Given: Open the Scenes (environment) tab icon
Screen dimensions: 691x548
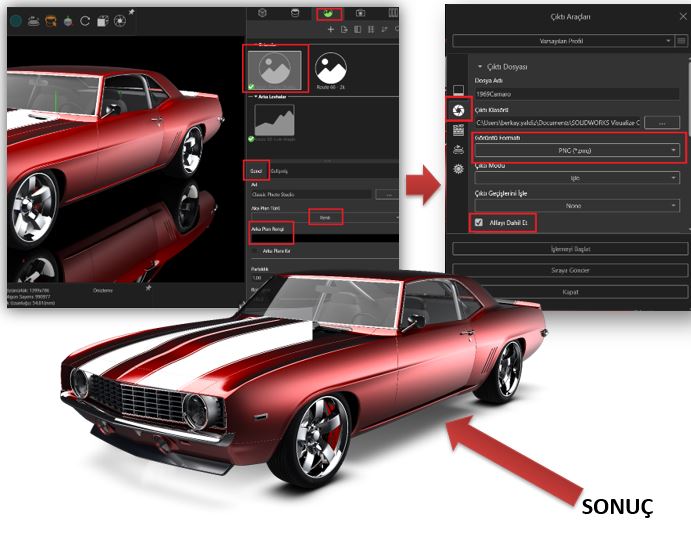Looking at the screenshot, I should pyautogui.click(x=327, y=13).
